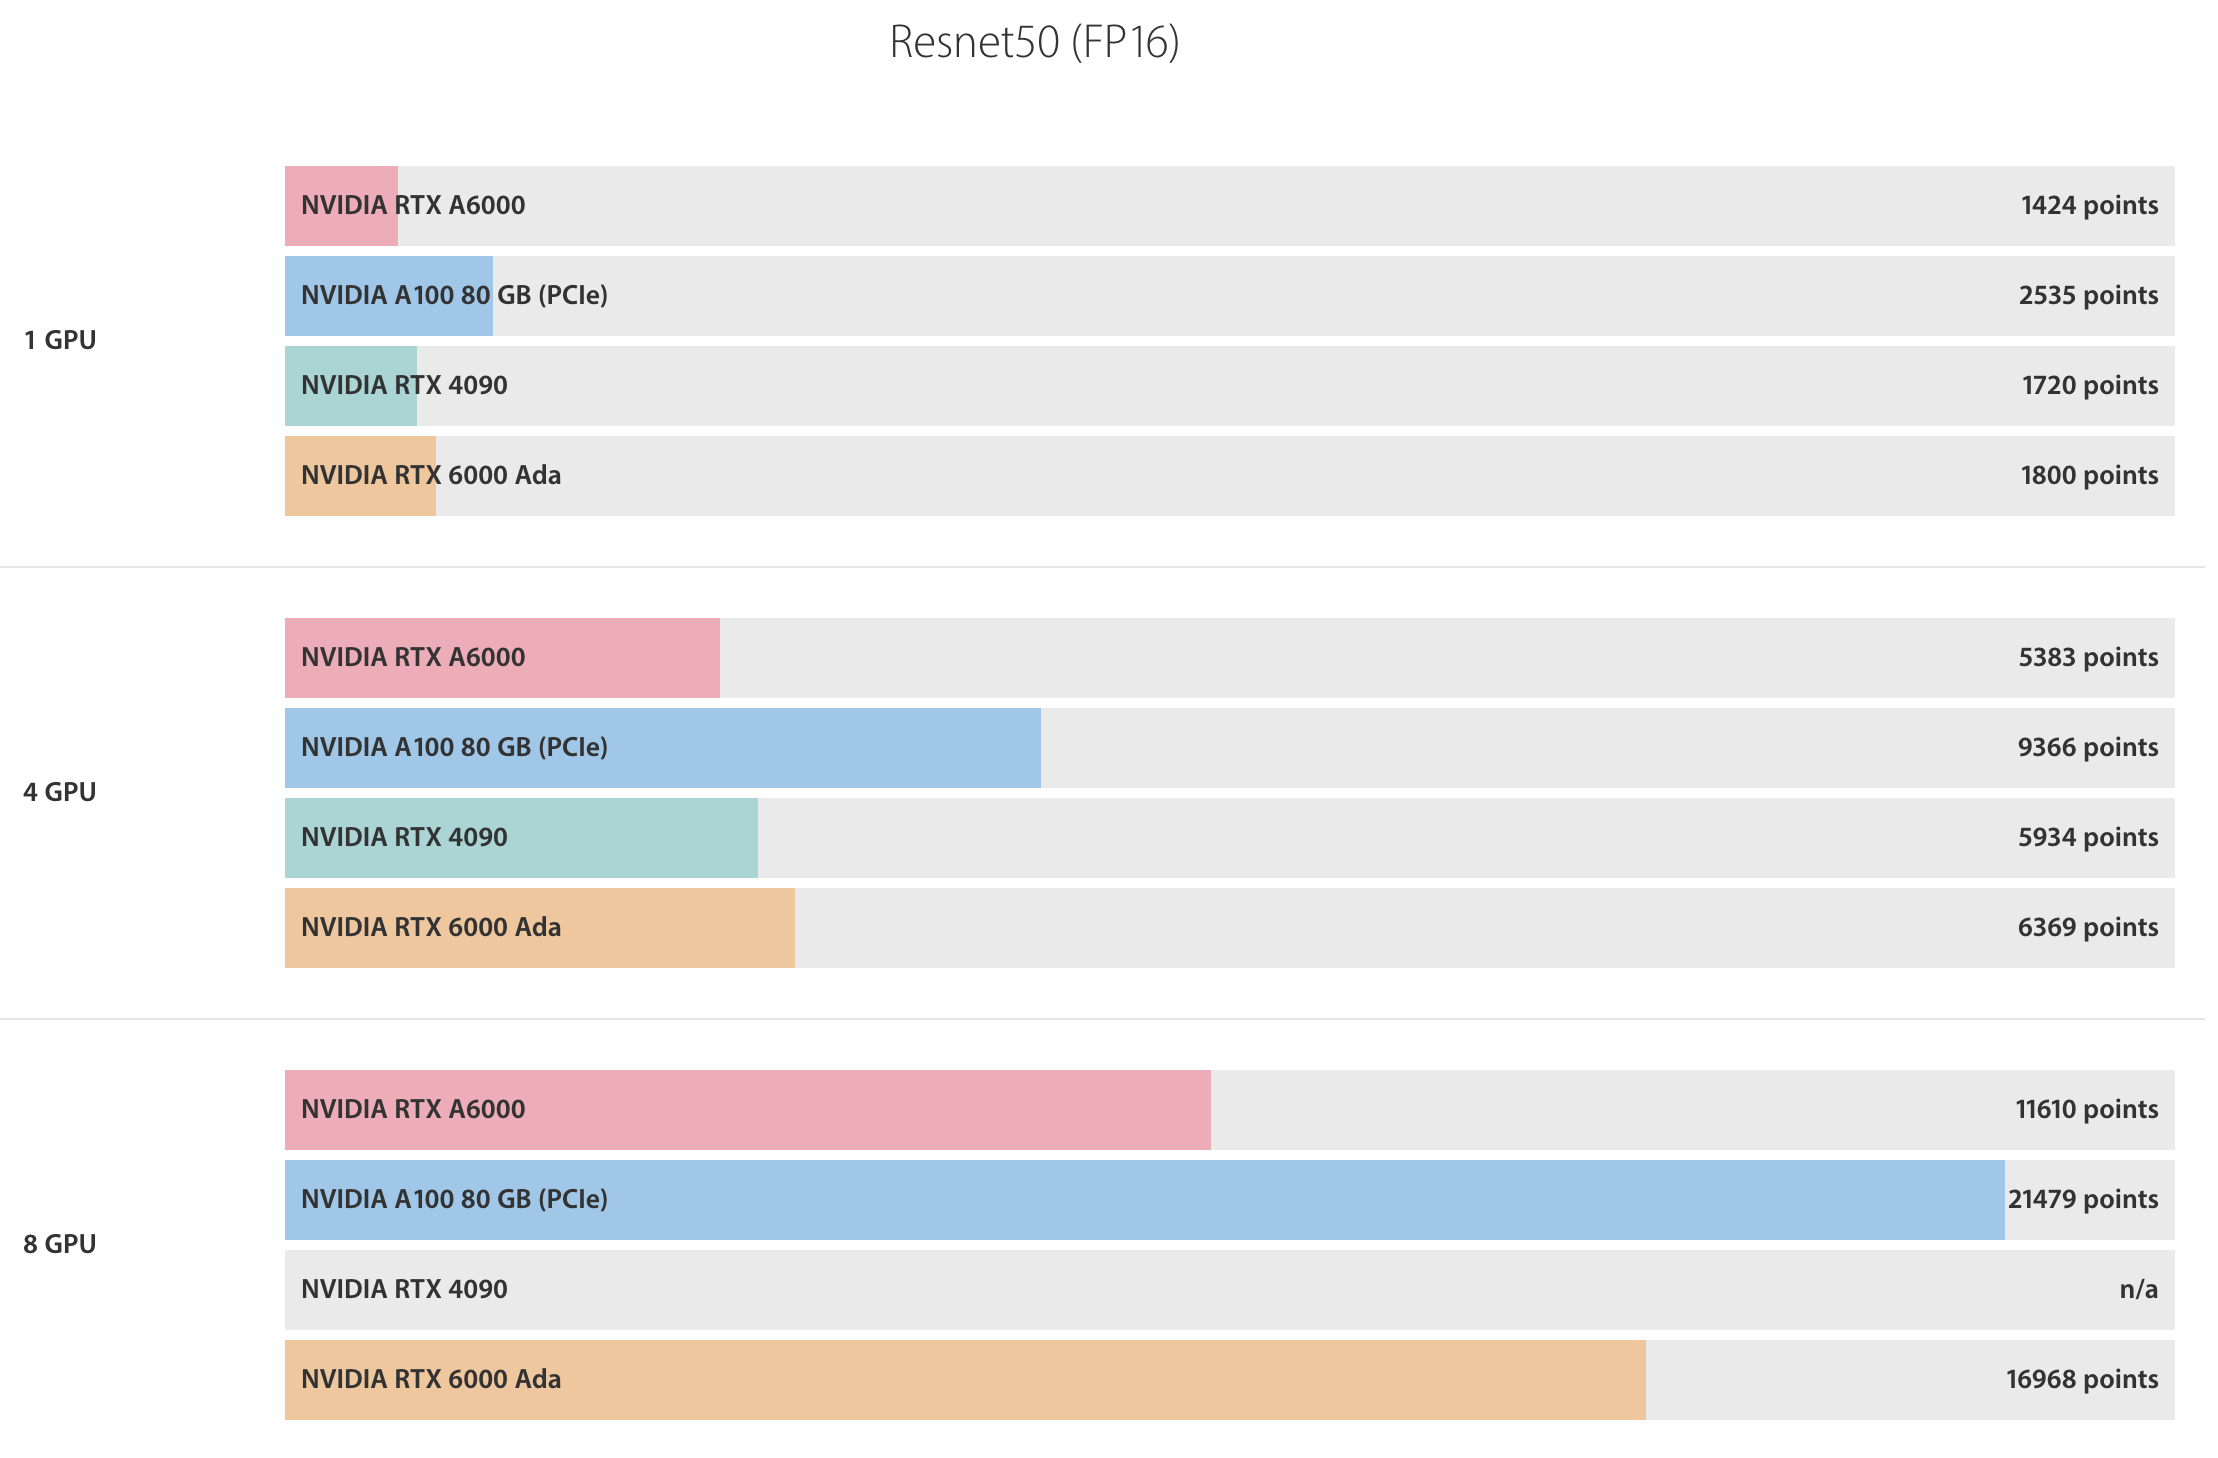2218x1458 pixels.
Task: Click the 21479 points value
Action: tap(2083, 1199)
